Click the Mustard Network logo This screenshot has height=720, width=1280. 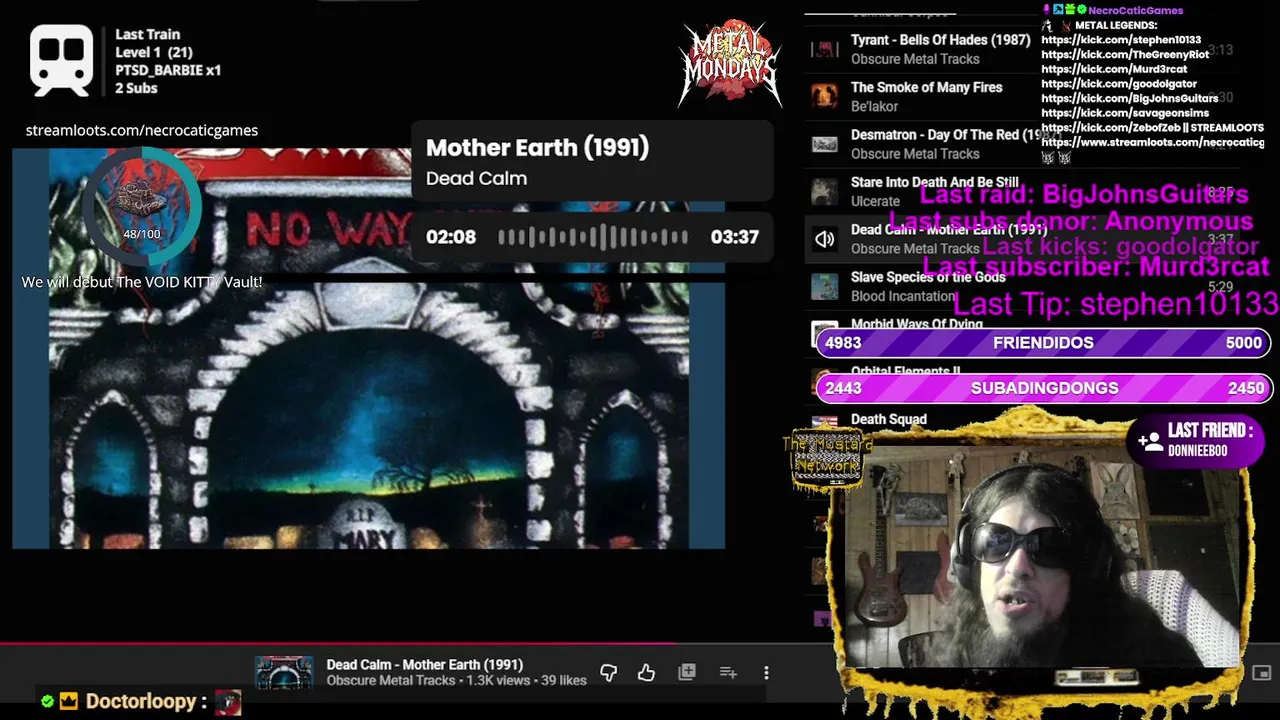pyautogui.click(x=826, y=460)
